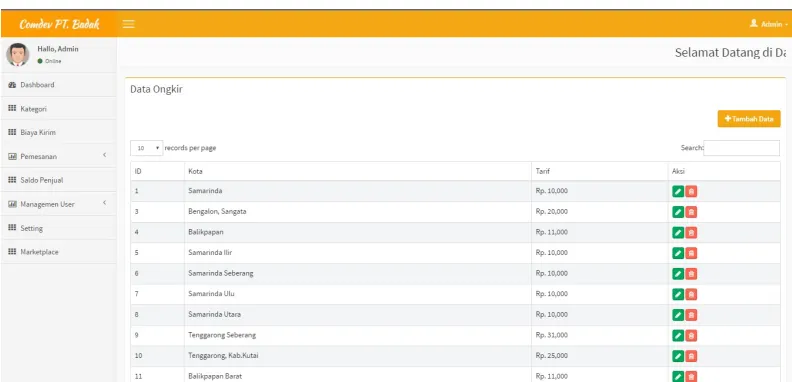
Task: Go to Biaya Kirim menu
Action: point(59,132)
